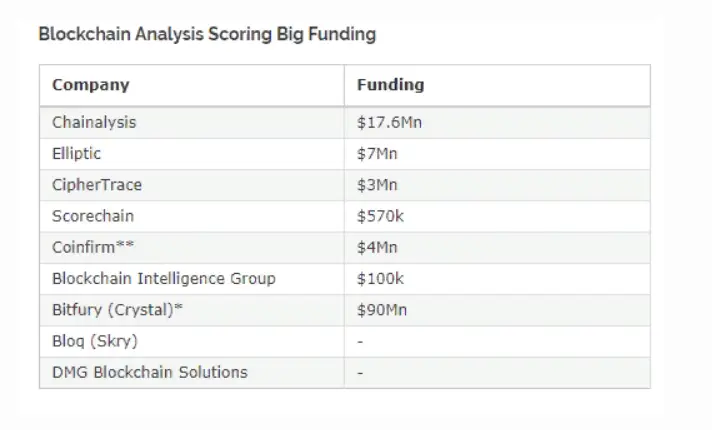Click the dash in DMG Blockchain Solutions row
This screenshot has width=712, height=430.
pos(360,373)
